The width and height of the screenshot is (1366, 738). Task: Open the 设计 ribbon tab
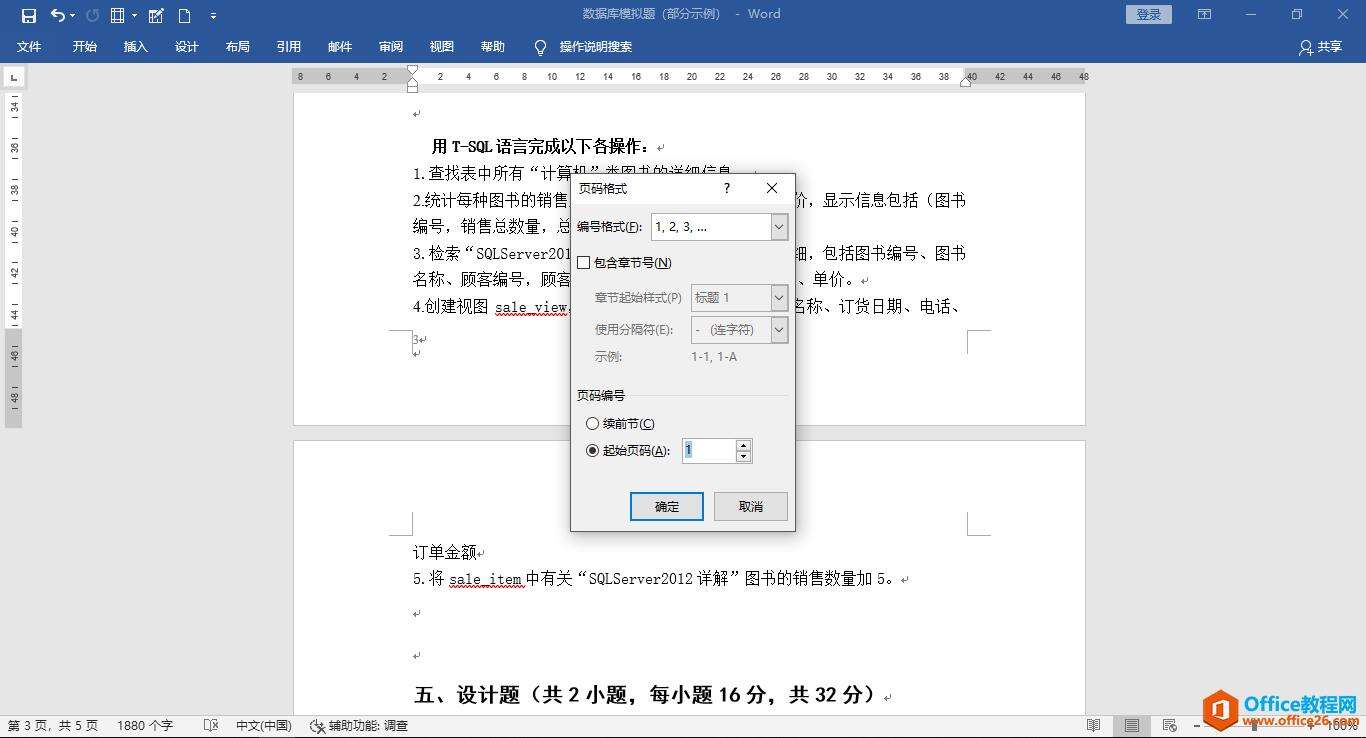pos(187,47)
